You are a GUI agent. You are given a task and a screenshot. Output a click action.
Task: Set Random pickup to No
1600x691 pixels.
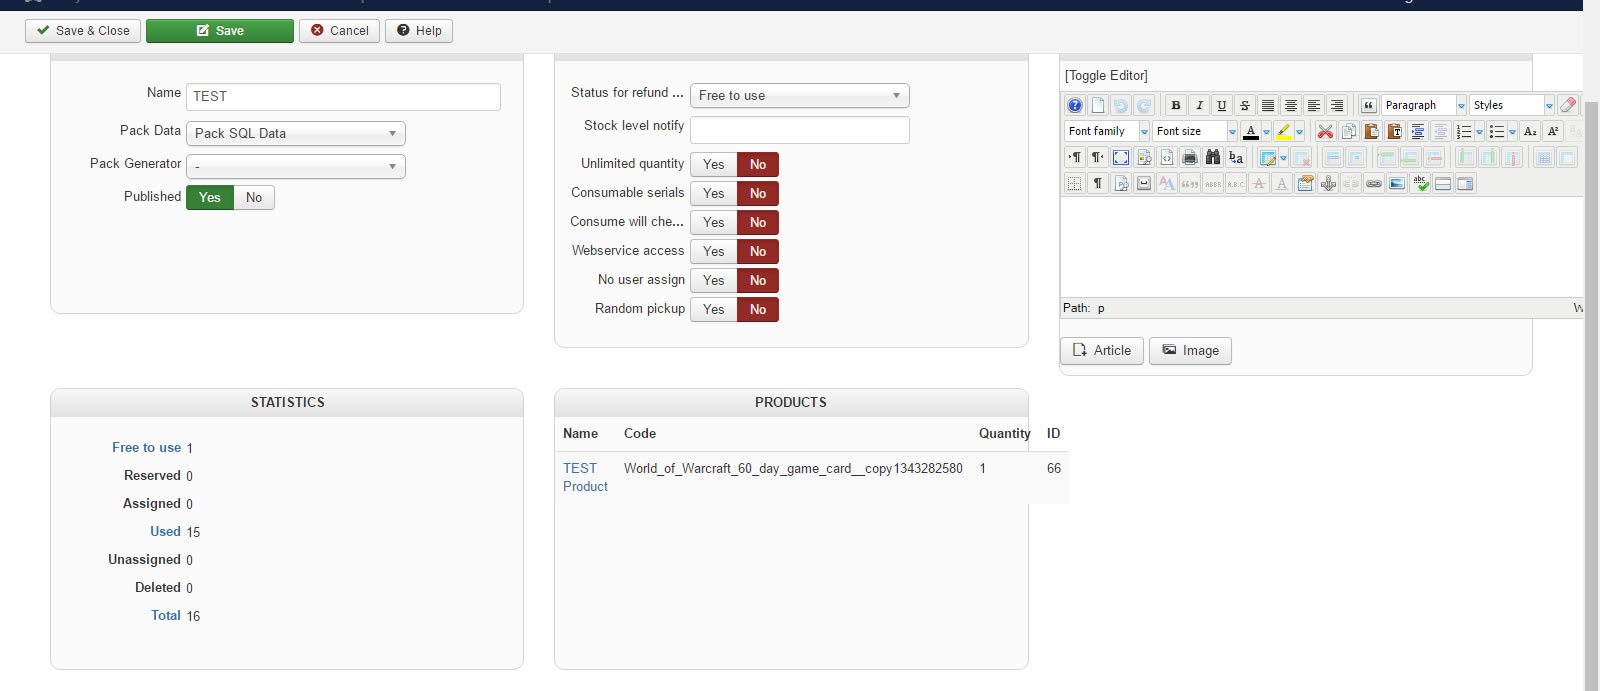click(758, 309)
